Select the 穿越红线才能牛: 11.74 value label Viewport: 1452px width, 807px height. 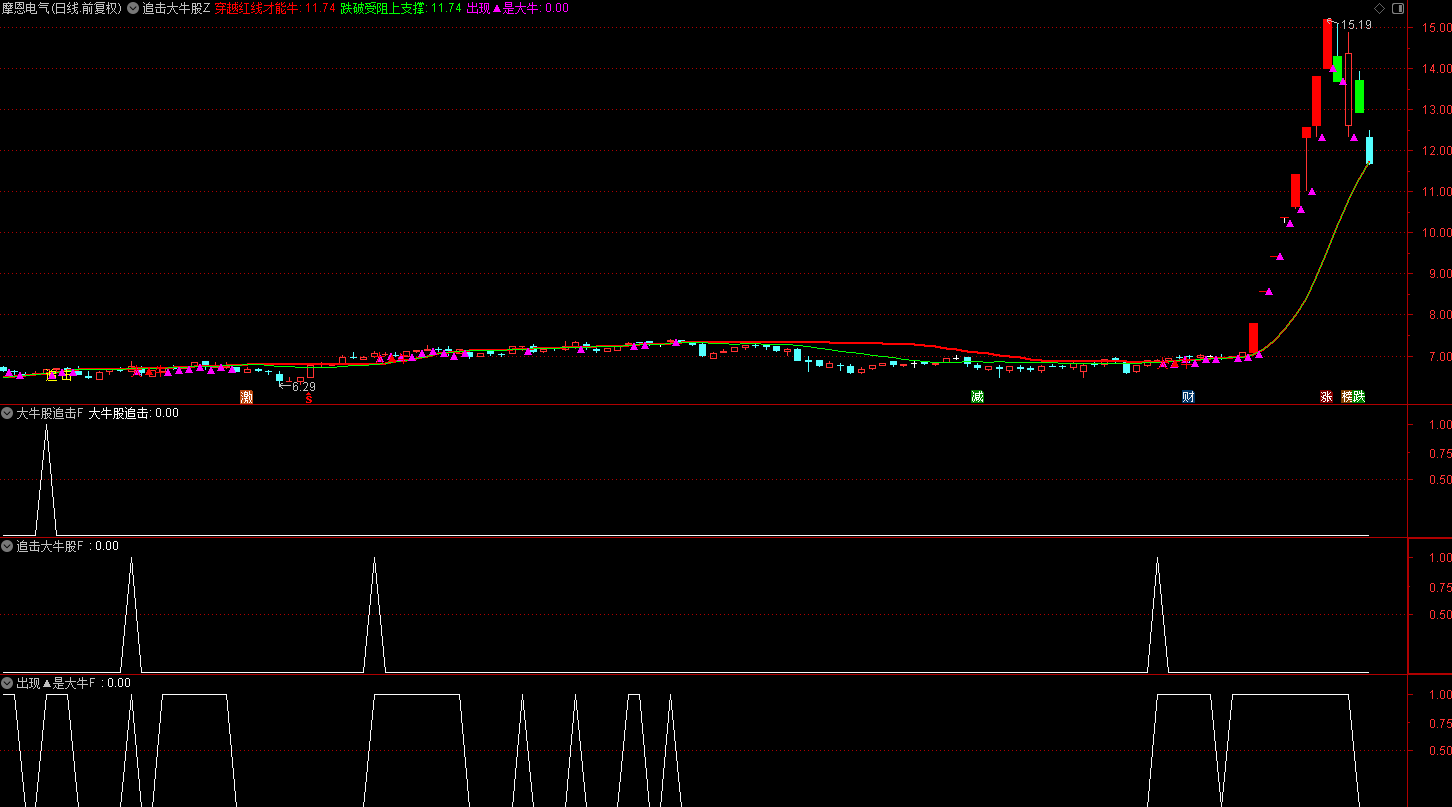(275, 8)
